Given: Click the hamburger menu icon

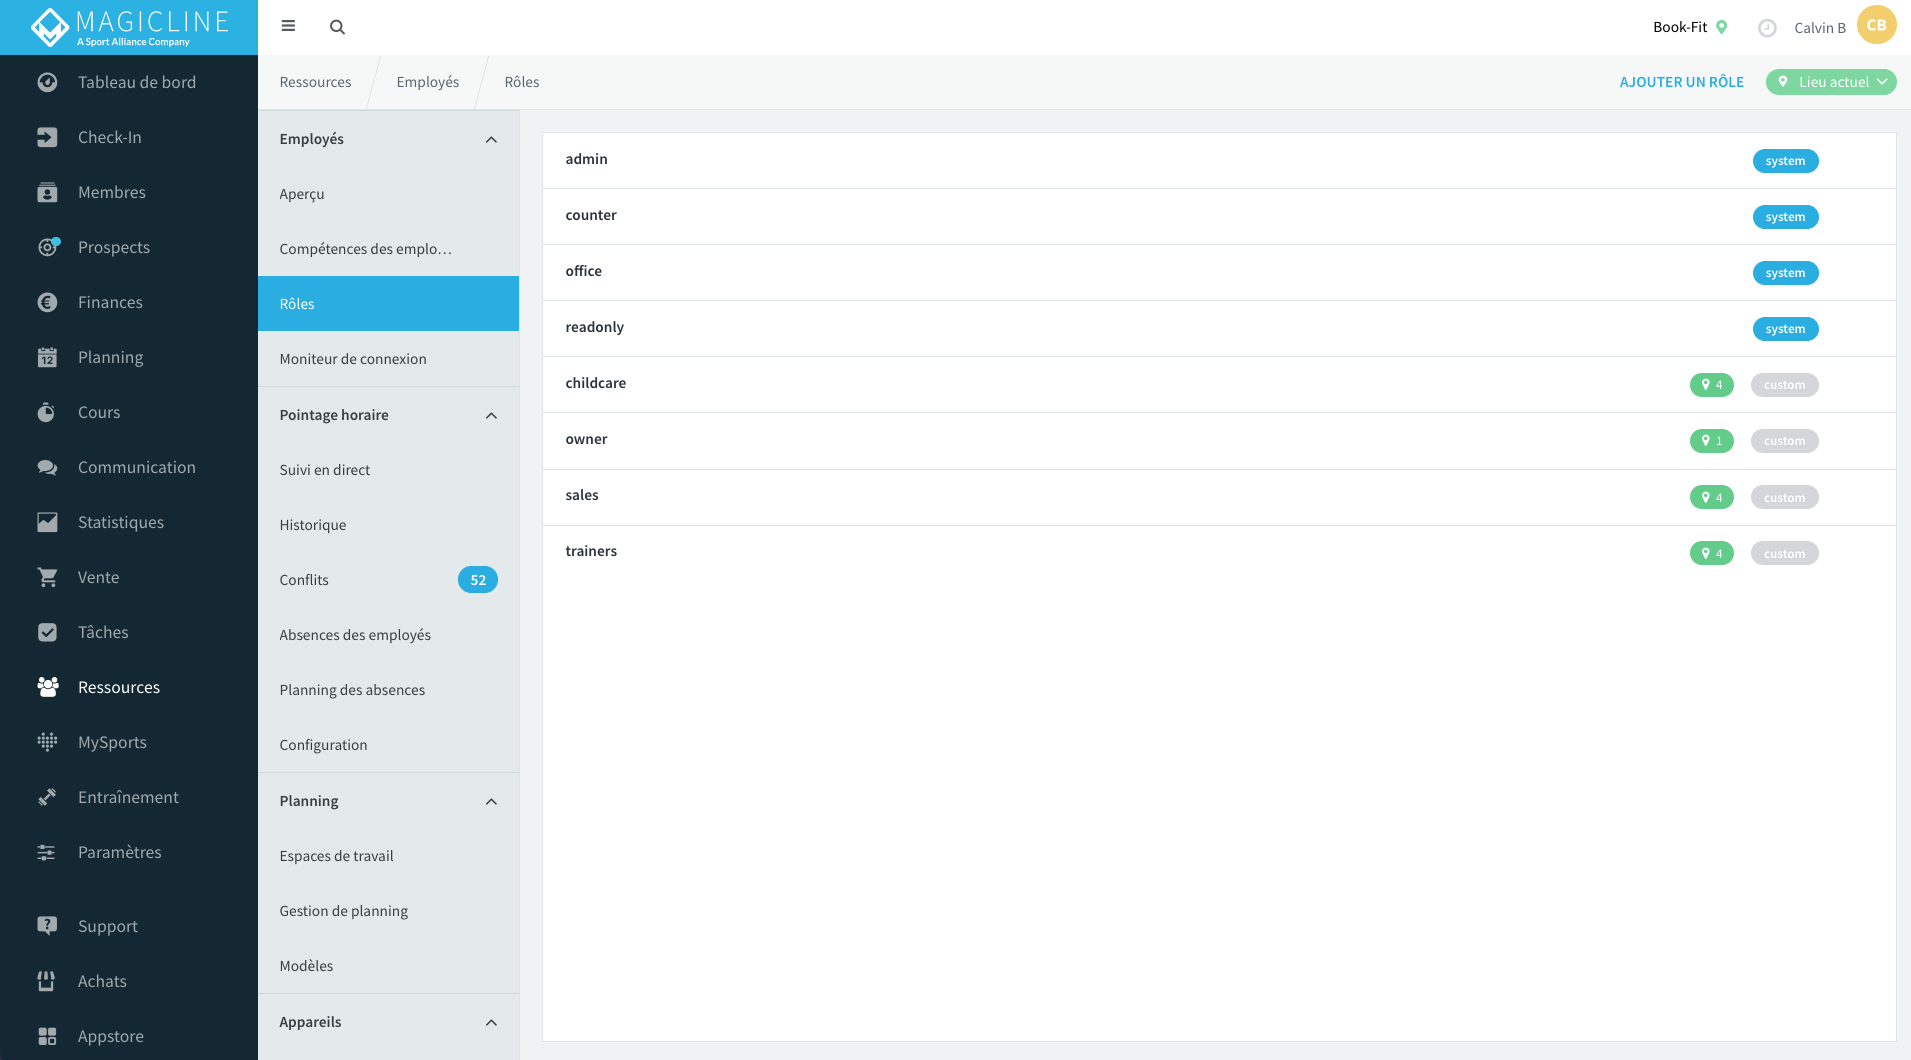Looking at the screenshot, I should [288, 26].
